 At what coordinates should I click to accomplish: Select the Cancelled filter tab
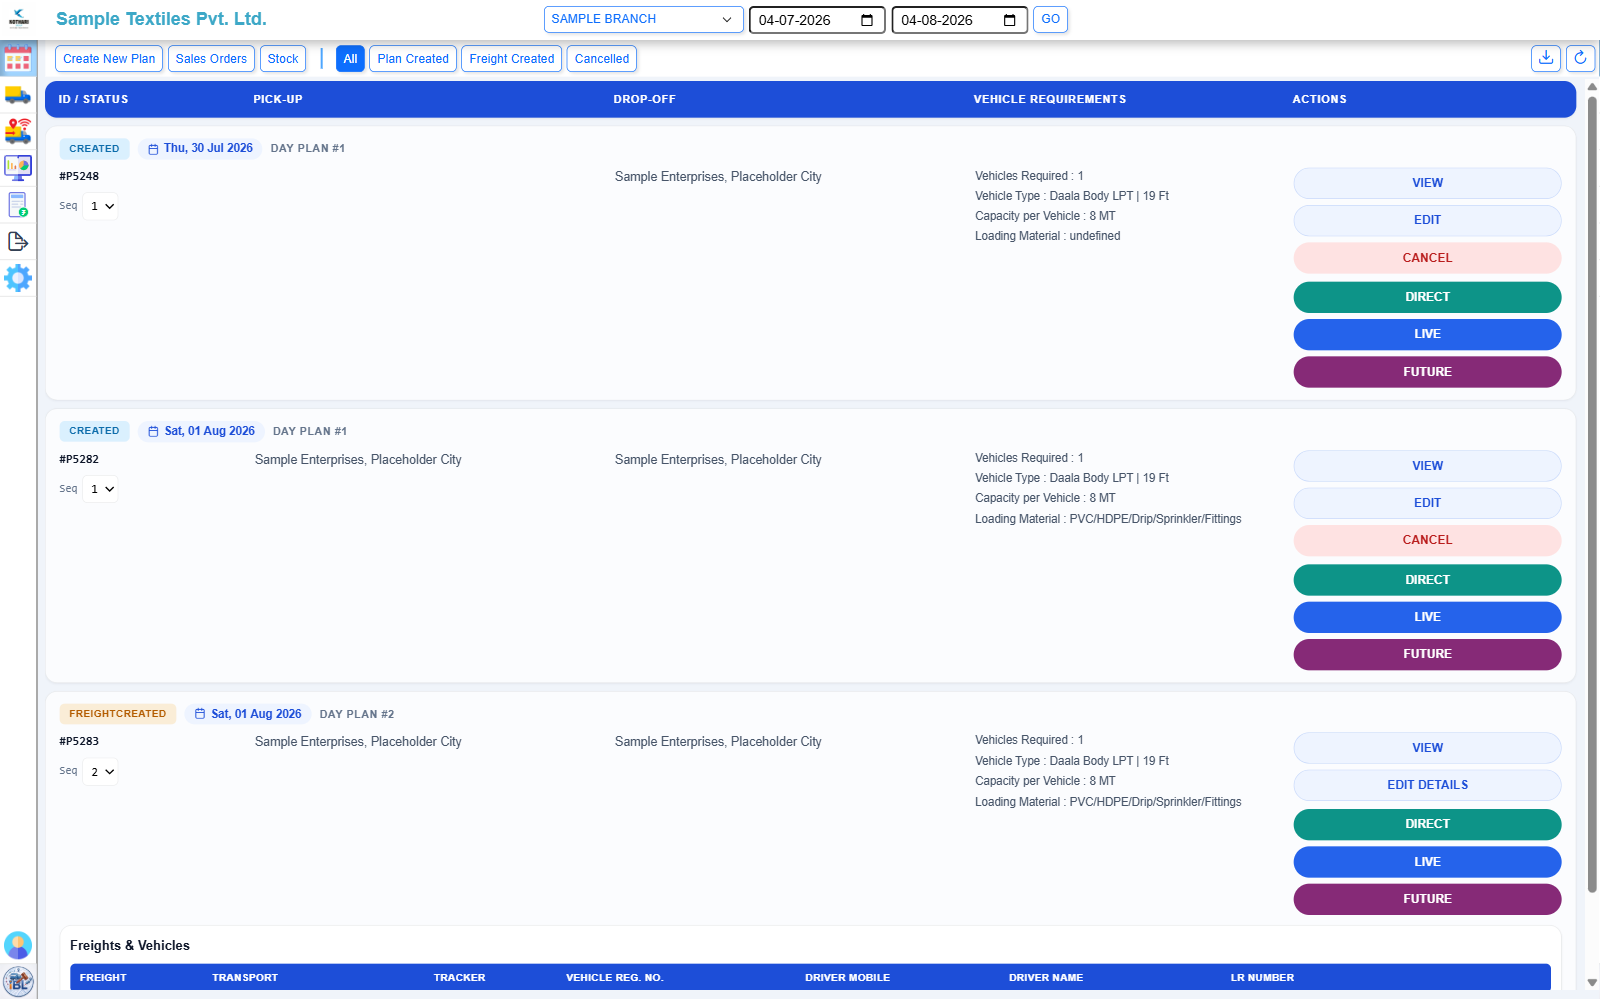click(x=602, y=59)
